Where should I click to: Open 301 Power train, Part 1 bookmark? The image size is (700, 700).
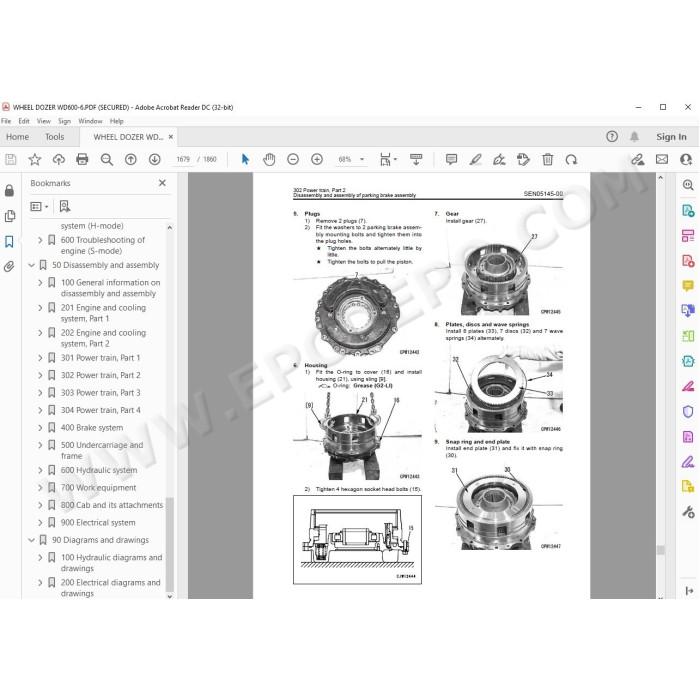coord(100,358)
